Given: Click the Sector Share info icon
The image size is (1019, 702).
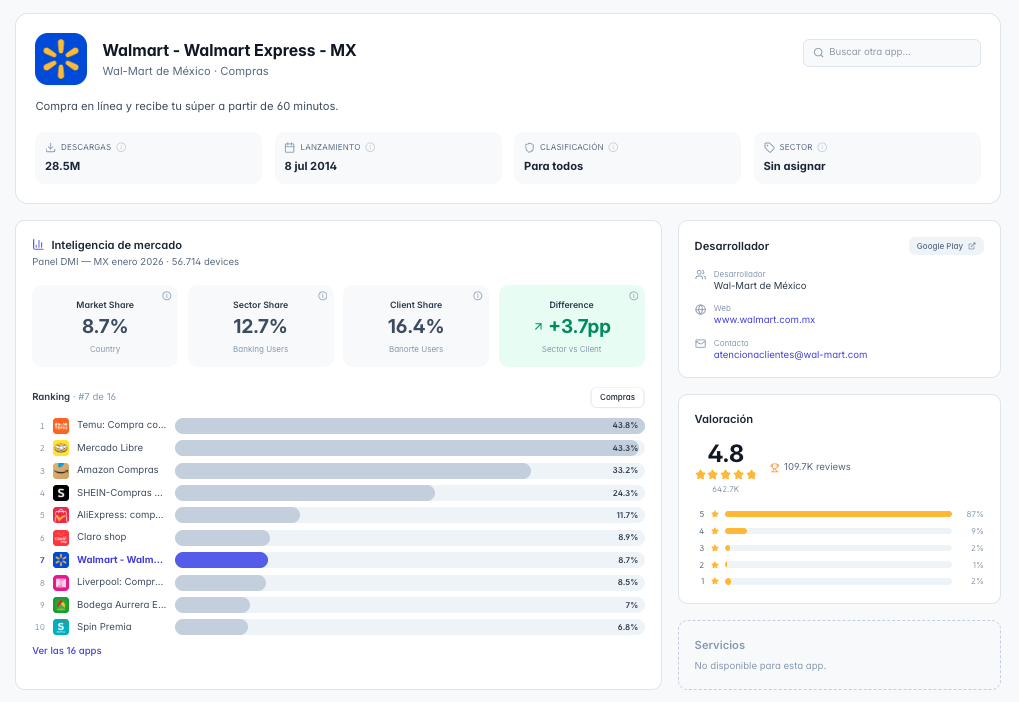Looking at the screenshot, I should coord(322,296).
